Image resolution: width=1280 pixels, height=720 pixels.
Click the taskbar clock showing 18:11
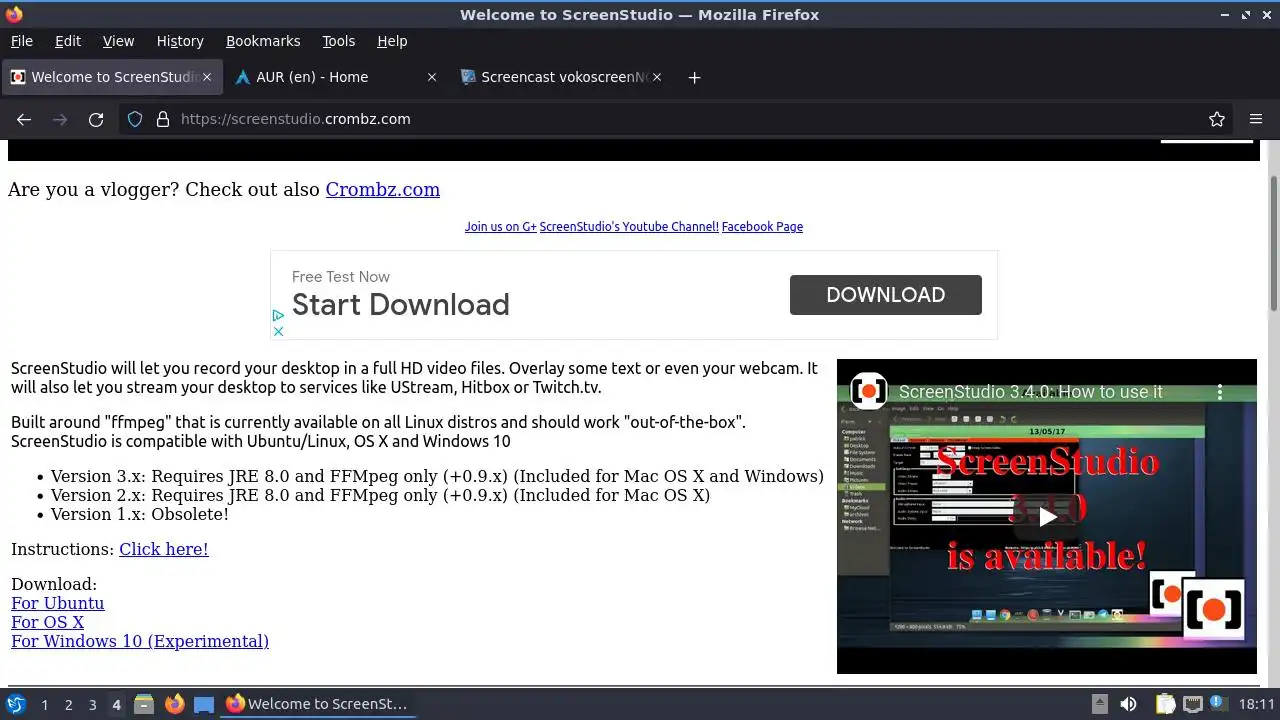[x=1257, y=704]
